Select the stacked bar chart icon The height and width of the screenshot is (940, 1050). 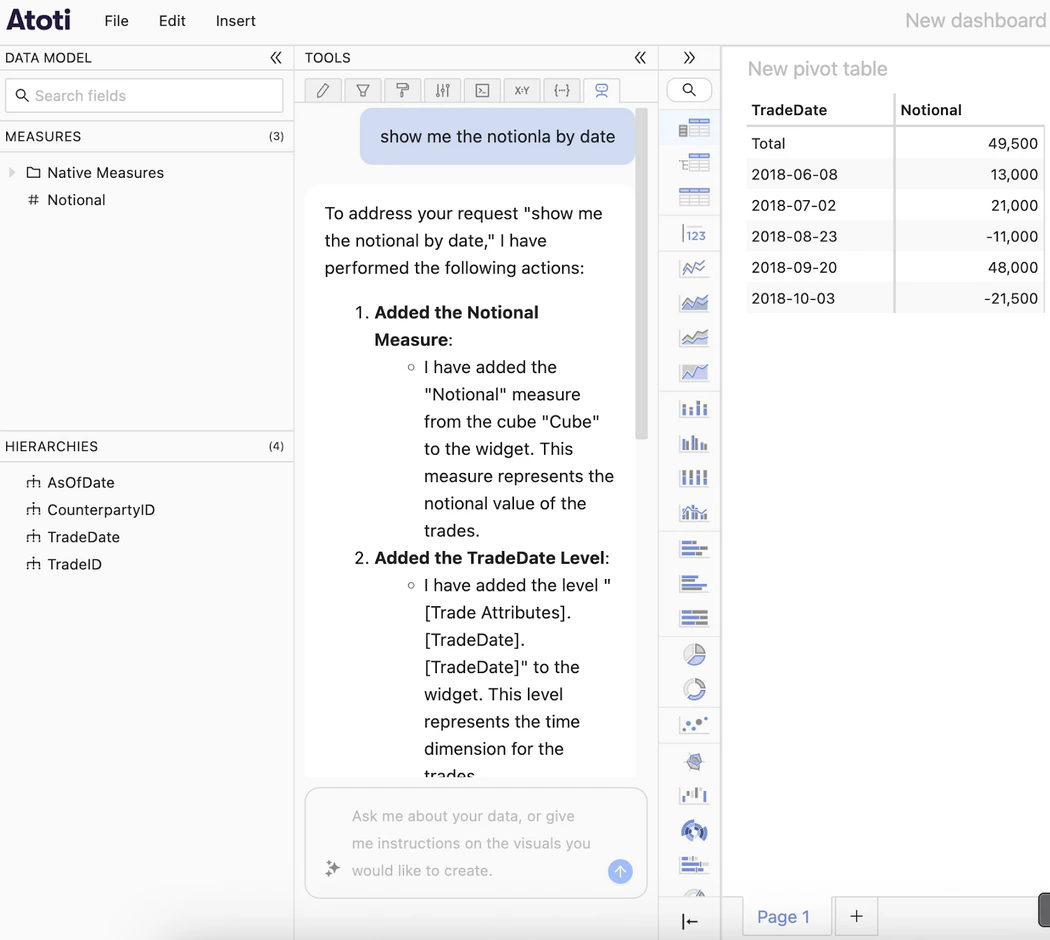click(x=694, y=549)
